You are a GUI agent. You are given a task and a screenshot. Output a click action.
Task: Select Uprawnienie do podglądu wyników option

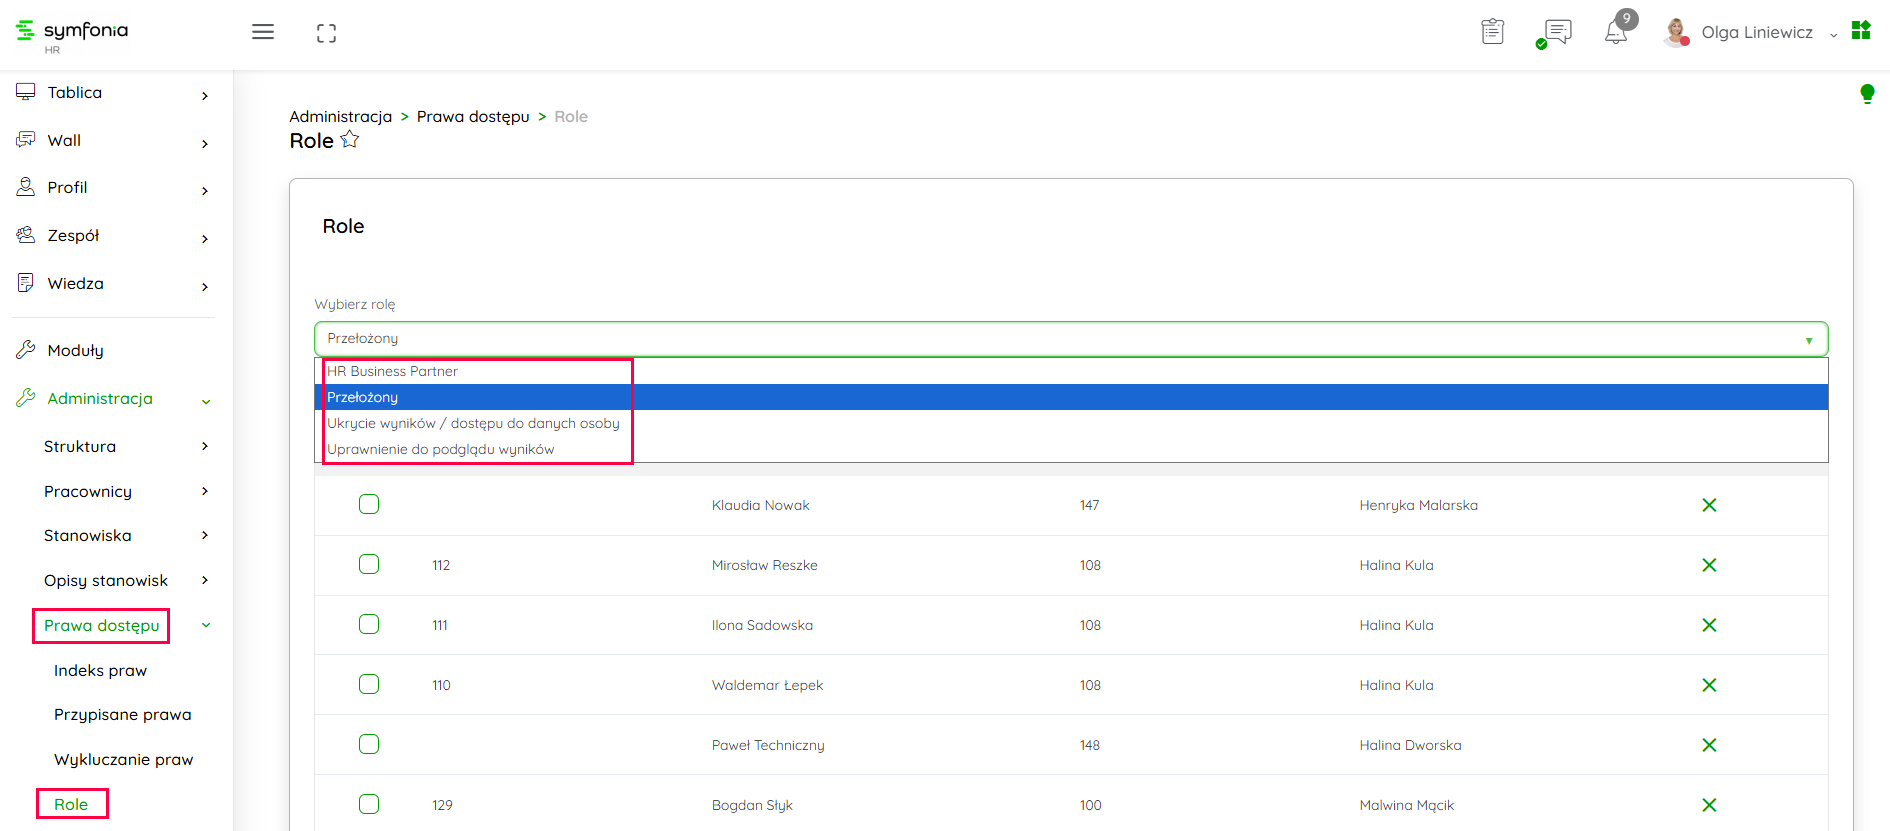click(x=441, y=449)
